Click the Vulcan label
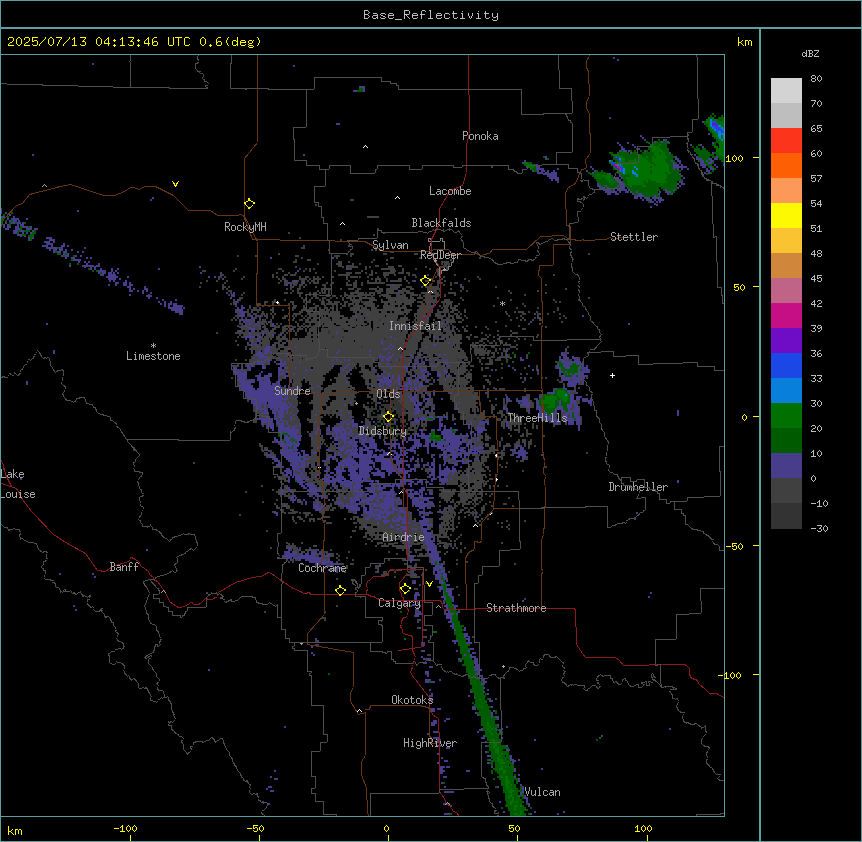 pyautogui.click(x=543, y=792)
